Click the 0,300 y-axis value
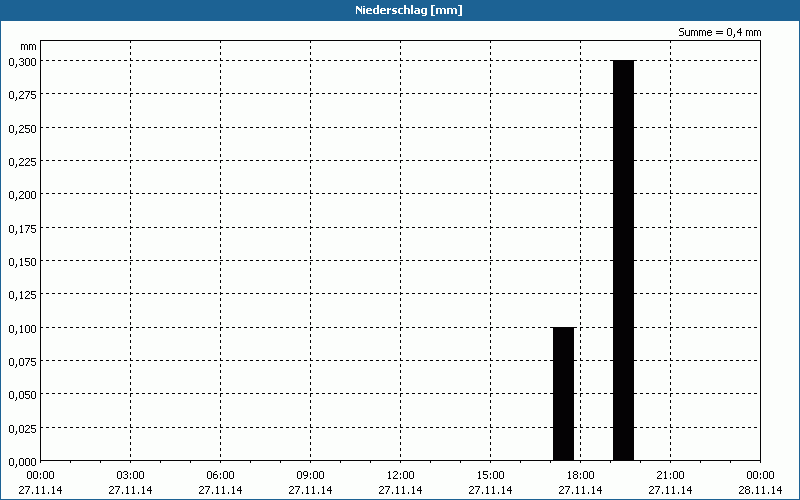The image size is (800, 500). (22, 61)
